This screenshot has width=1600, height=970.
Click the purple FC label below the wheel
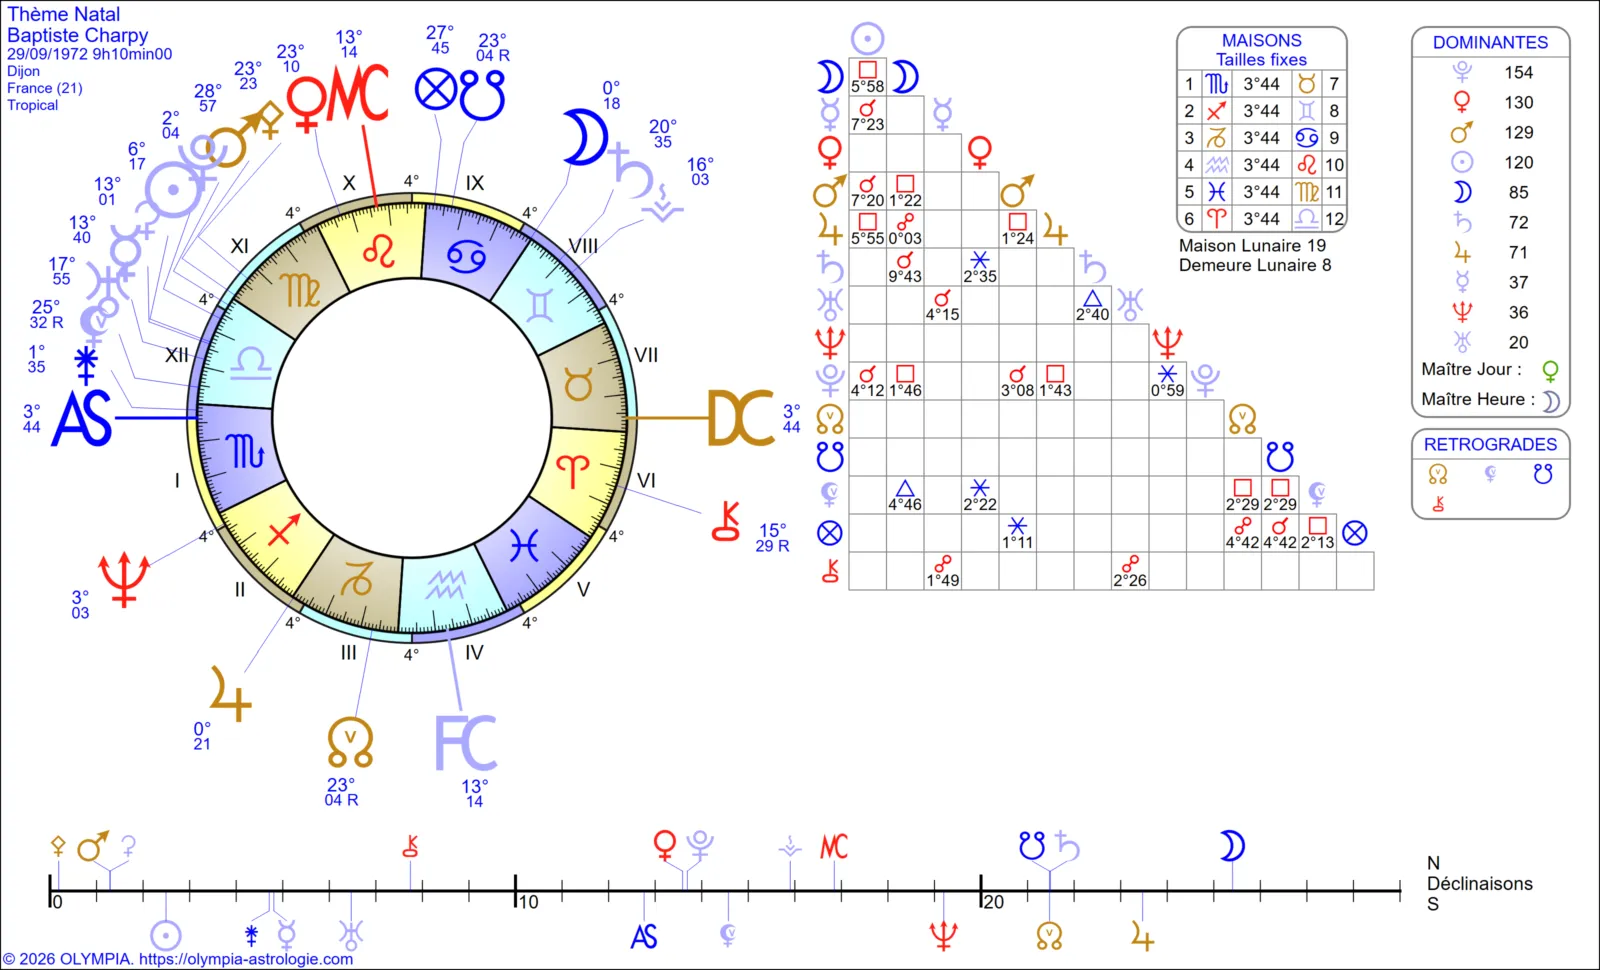(x=465, y=743)
